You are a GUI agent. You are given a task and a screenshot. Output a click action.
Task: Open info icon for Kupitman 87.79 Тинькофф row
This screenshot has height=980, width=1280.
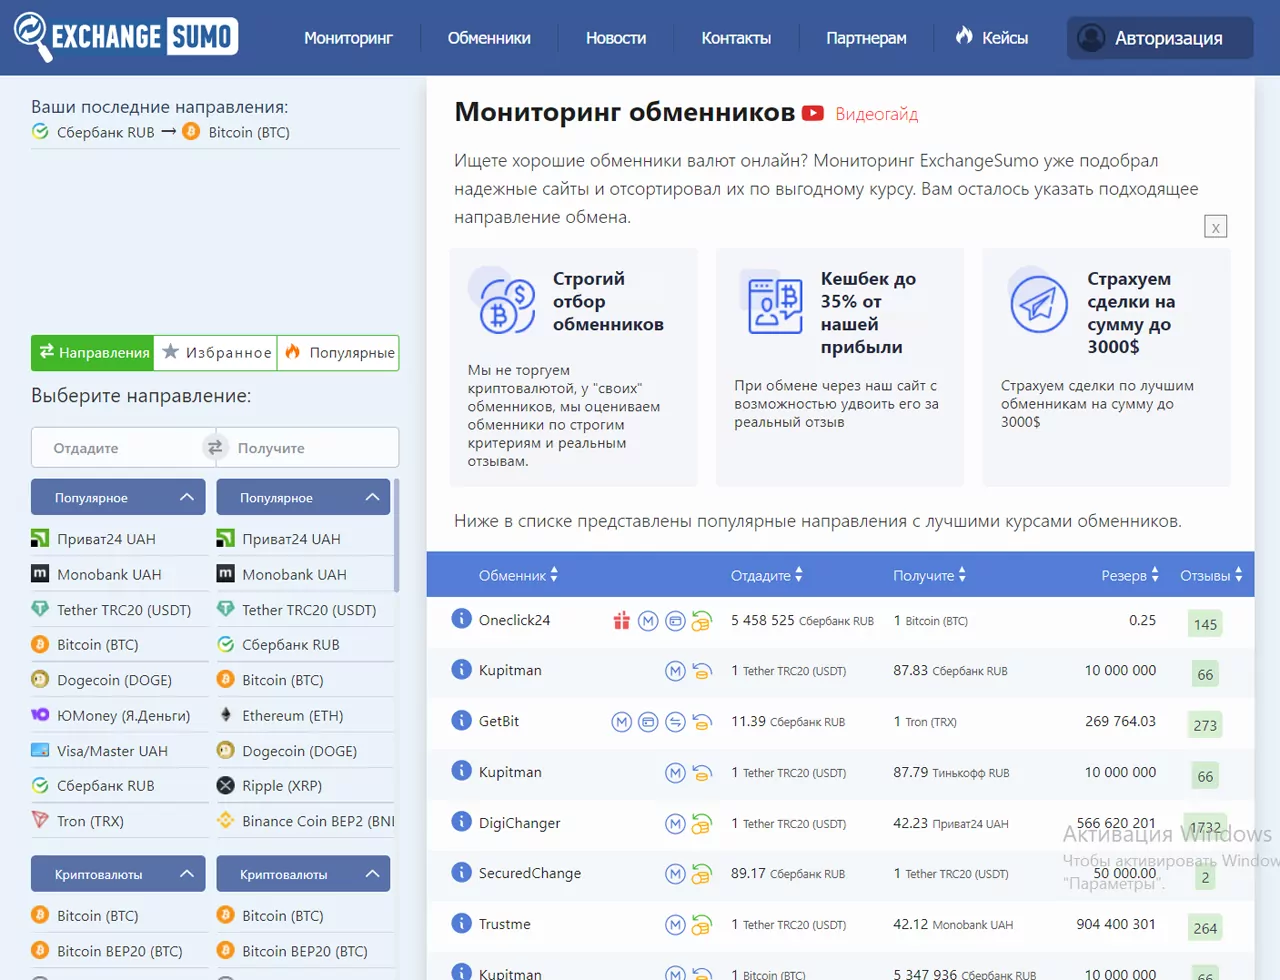tap(461, 771)
